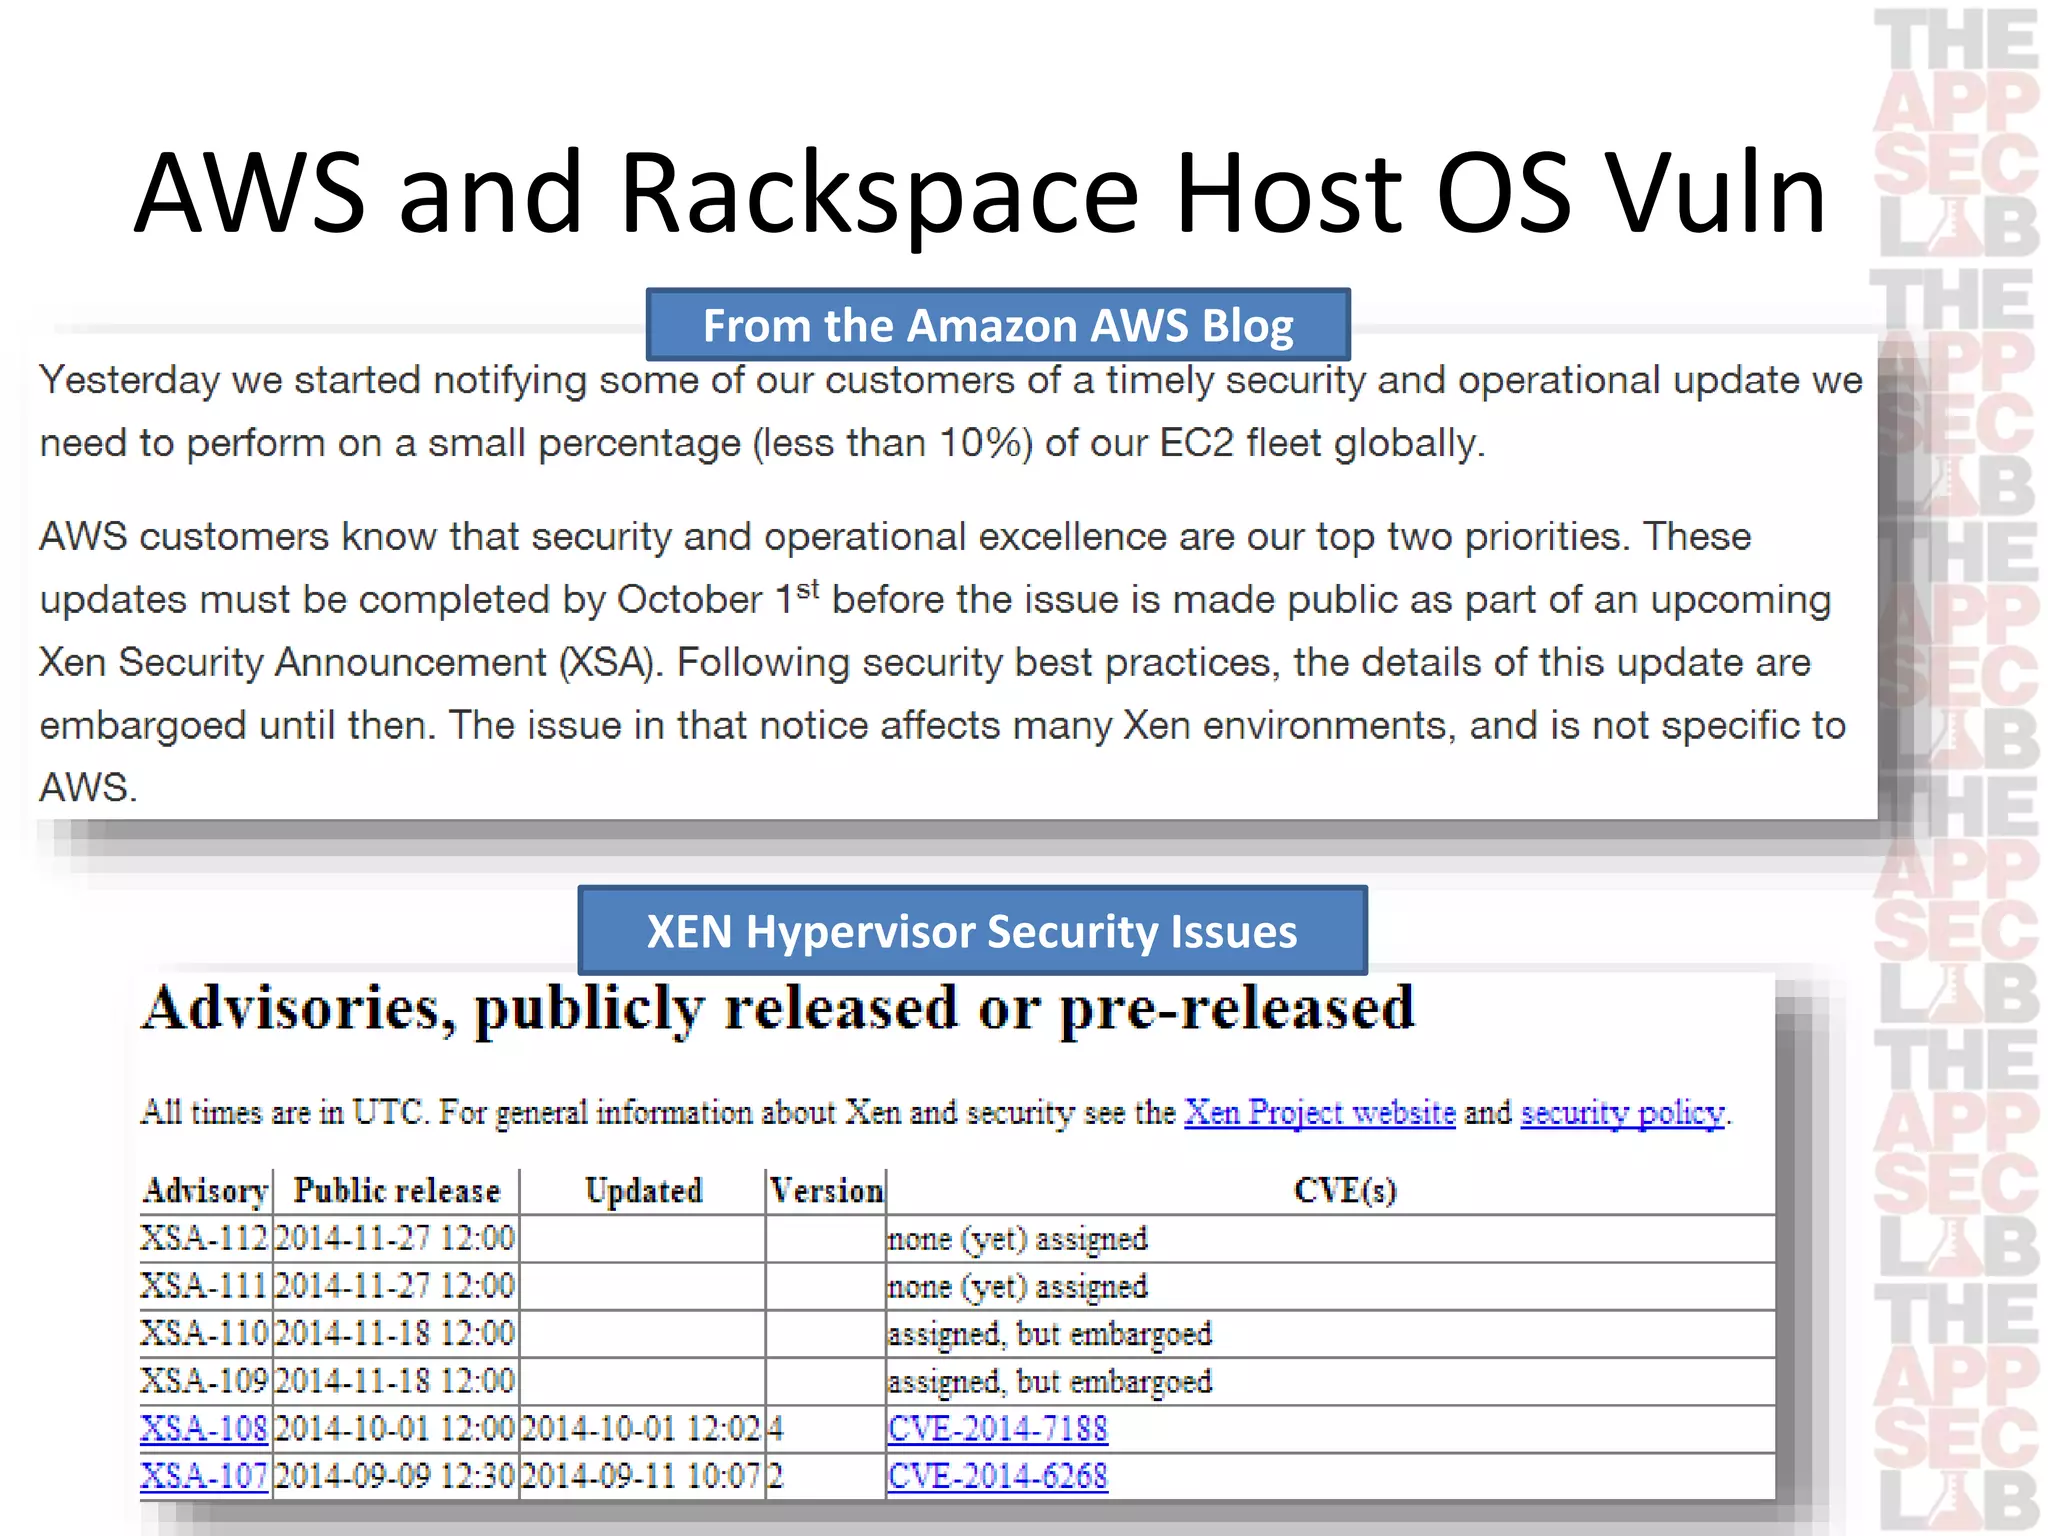Click the updated time '2014-10-01 12:02'
This screenshot has width=2048, height=1536.
[x=642, y=1428]
